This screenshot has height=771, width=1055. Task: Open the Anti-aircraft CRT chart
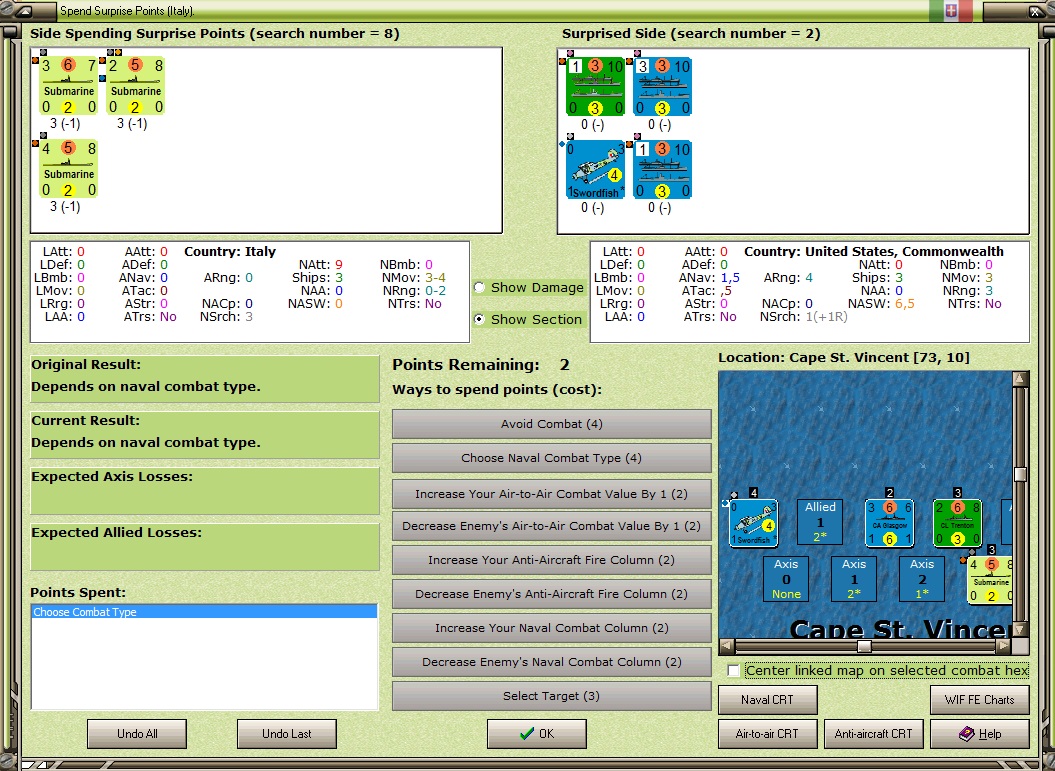pyautogui.click(x=873, y=734)
